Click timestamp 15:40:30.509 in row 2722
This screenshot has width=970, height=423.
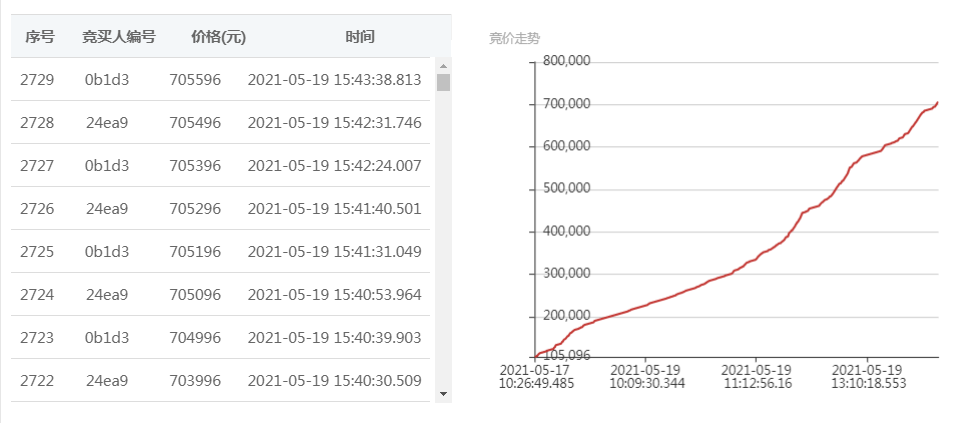coord(377,381)
